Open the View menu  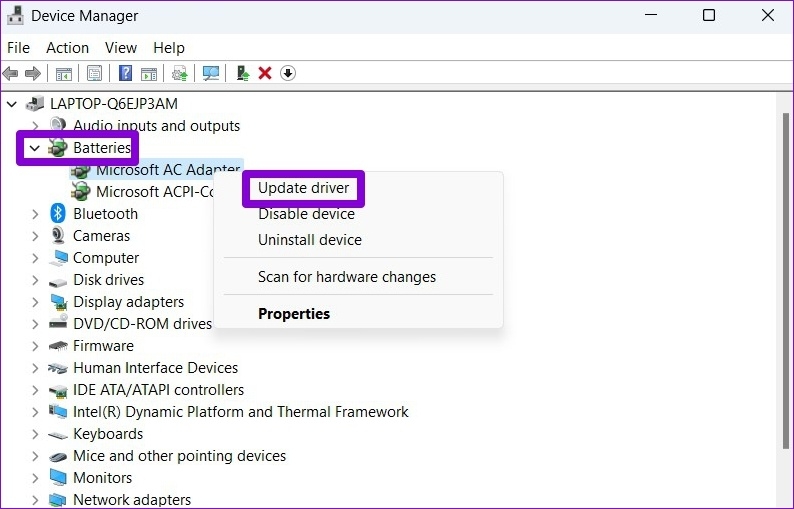(121, 47)
